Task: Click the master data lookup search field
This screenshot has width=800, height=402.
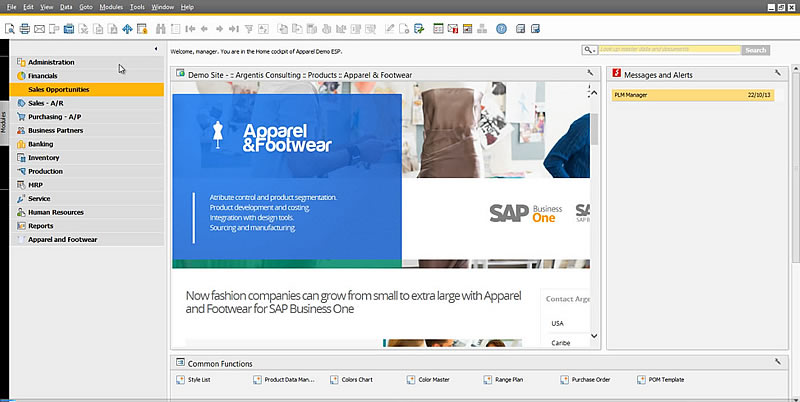Action: (x=668, y=50)
